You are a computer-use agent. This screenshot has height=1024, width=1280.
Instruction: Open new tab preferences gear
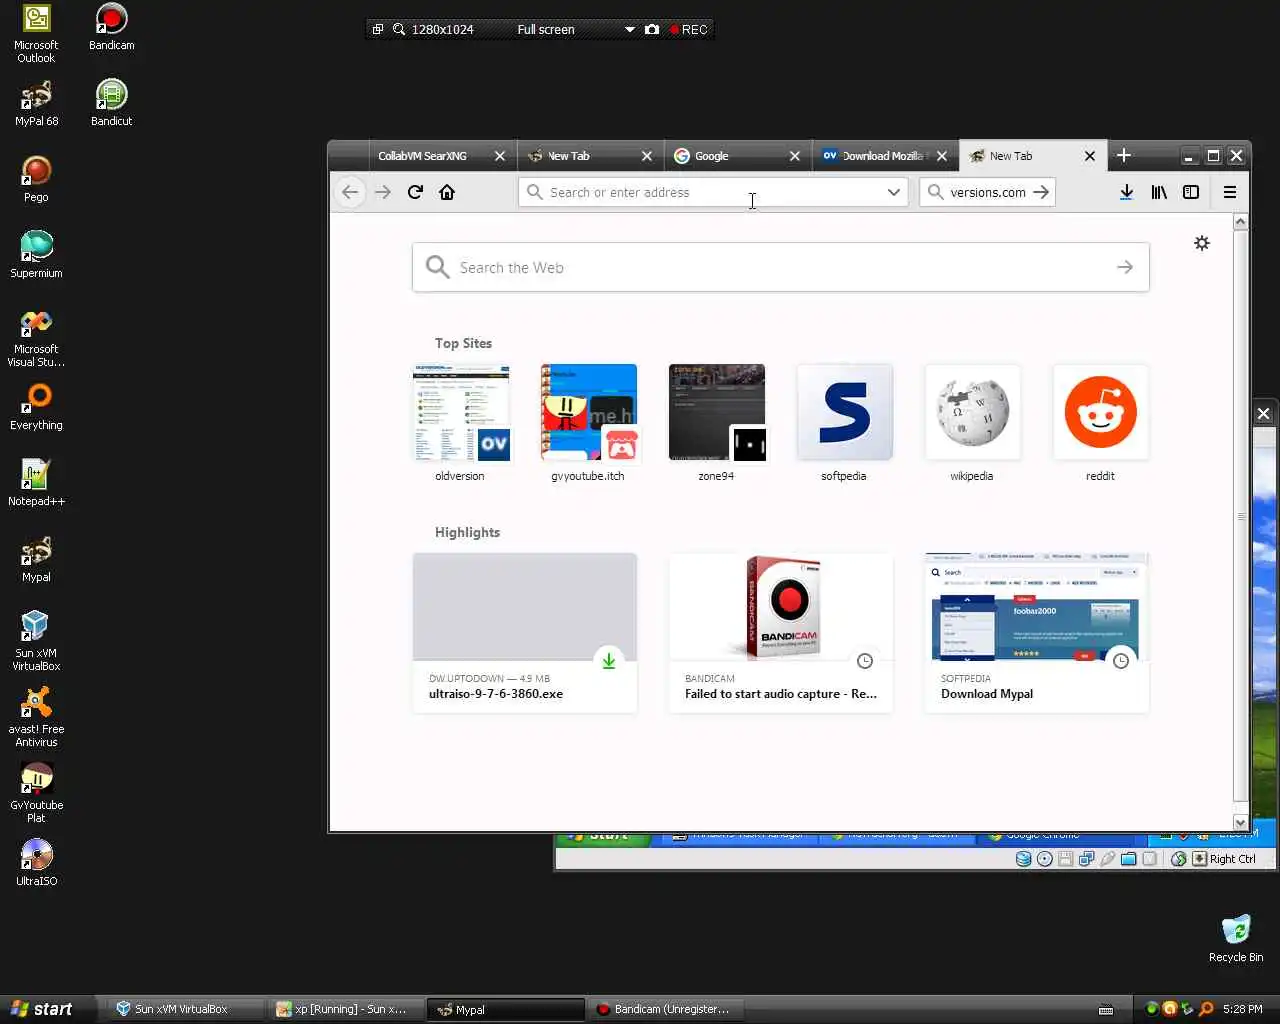1202,243
